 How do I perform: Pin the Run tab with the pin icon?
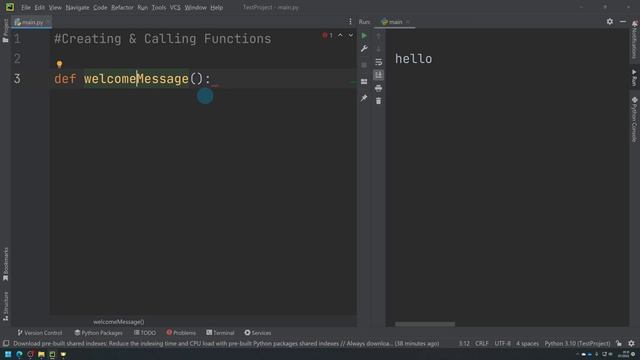point(364,98)
